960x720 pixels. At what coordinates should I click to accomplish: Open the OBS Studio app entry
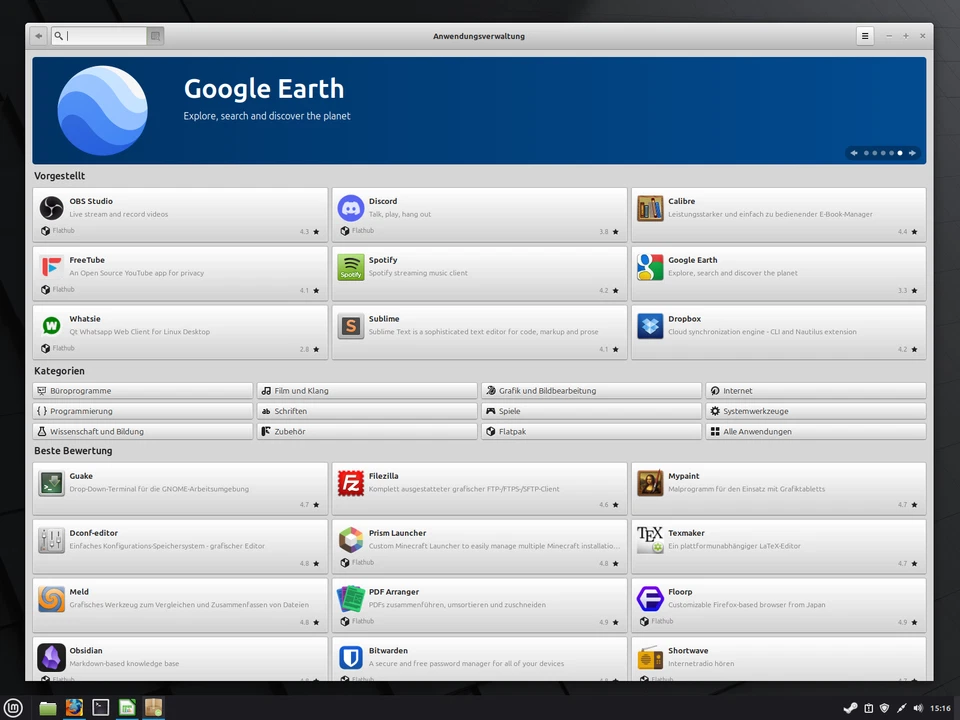point(180,215)
